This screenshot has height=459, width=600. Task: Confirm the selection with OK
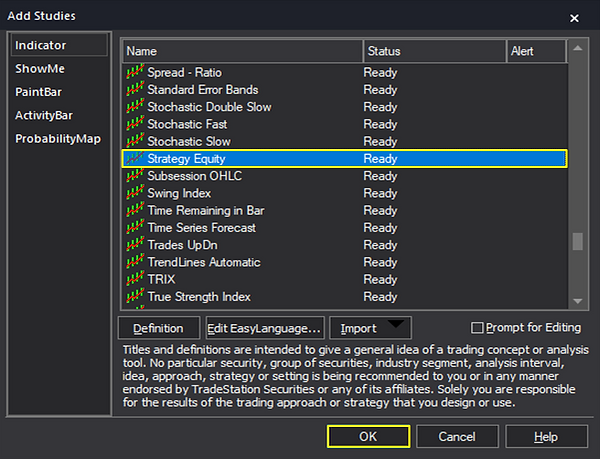[368, 436]
